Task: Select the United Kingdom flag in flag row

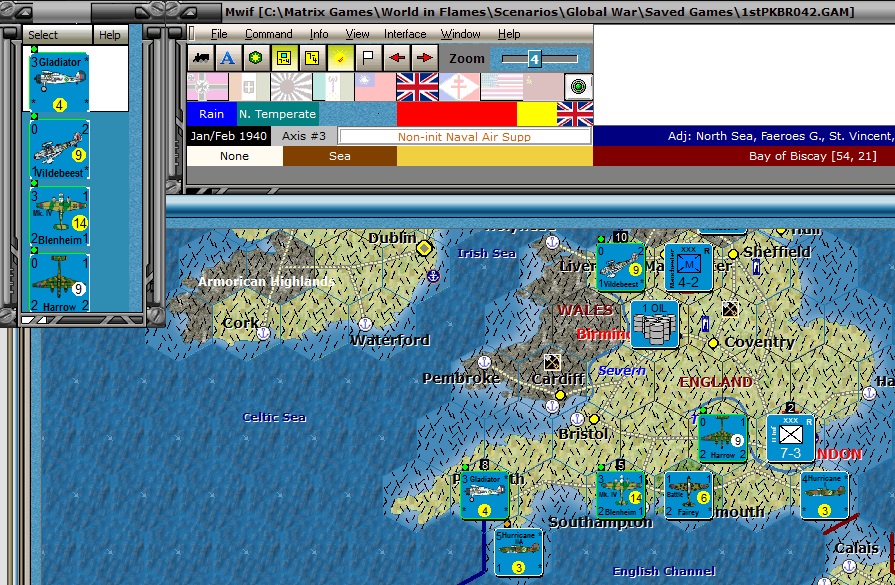Action: (x=417, y=87)
